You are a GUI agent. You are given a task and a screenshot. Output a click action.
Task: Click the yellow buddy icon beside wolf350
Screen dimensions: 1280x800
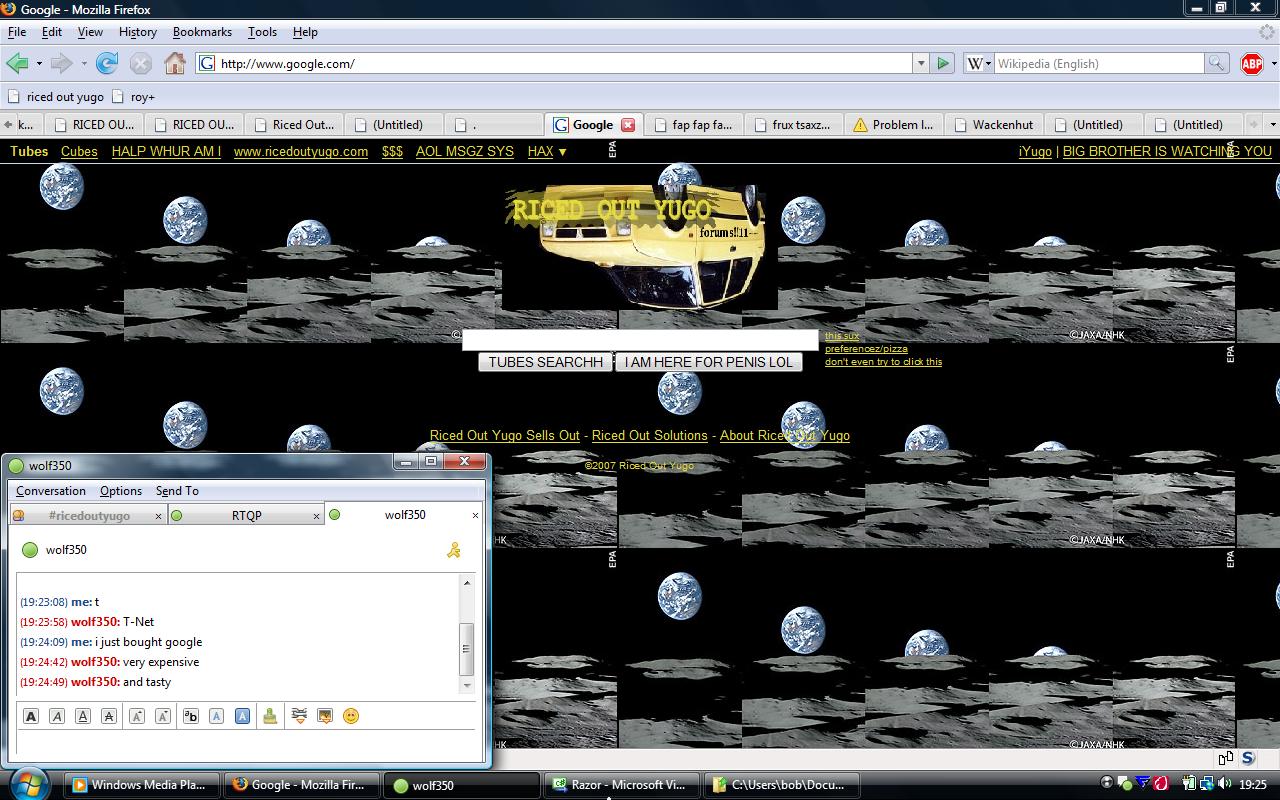click(454, 550)
